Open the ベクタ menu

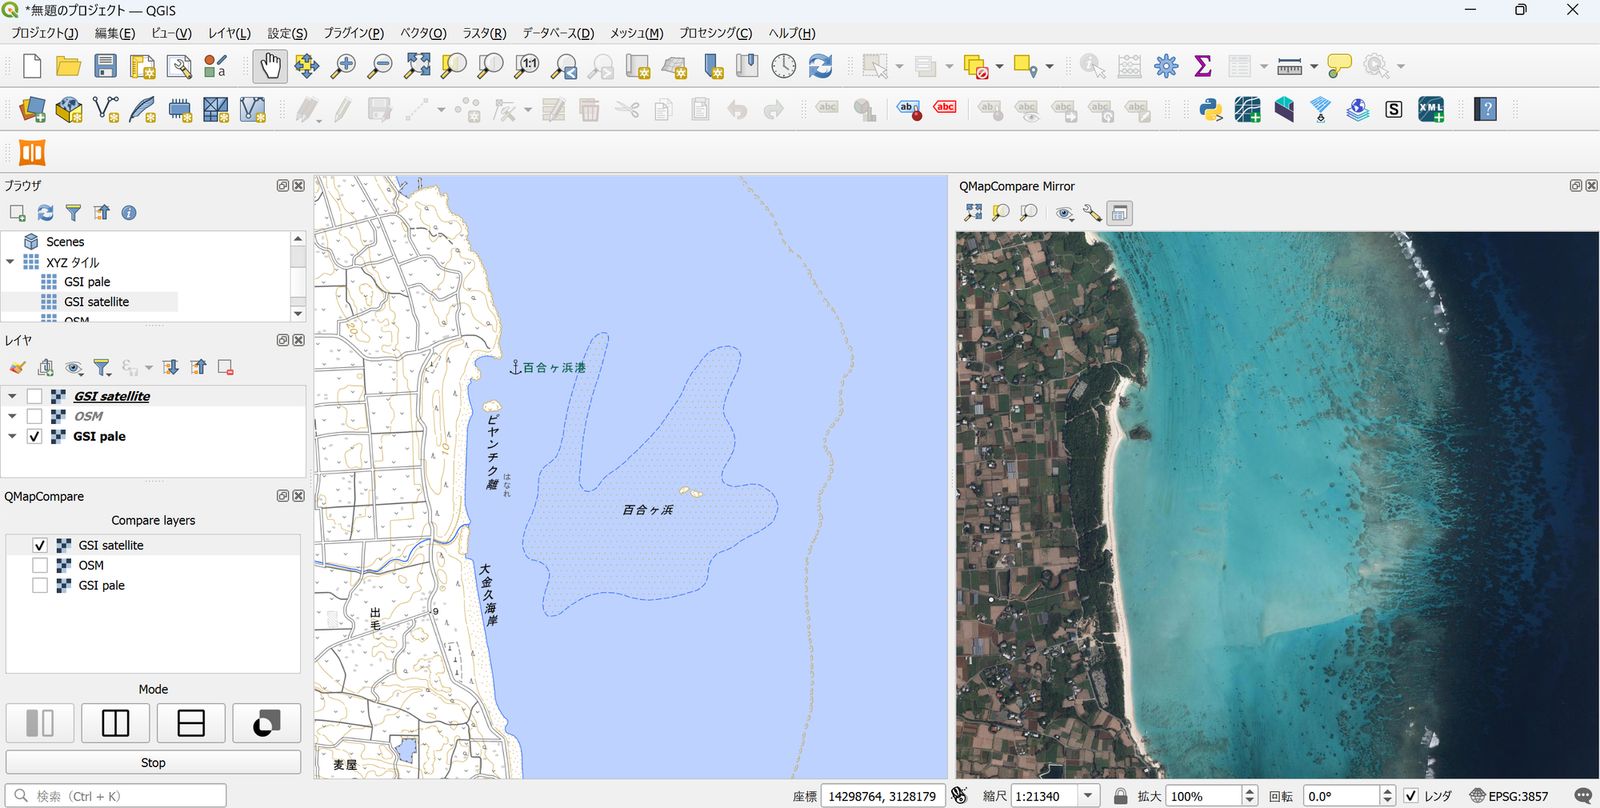click(423, 33)
